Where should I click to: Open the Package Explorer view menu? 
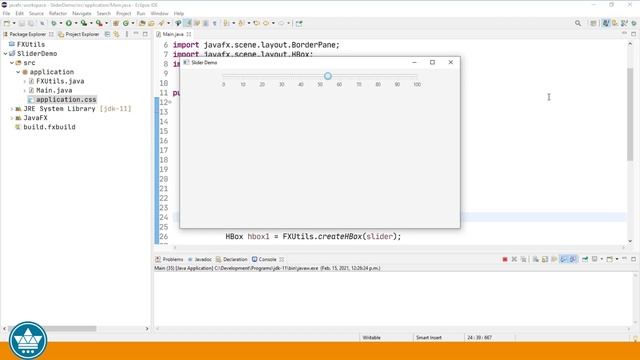(x=127, y=34)
